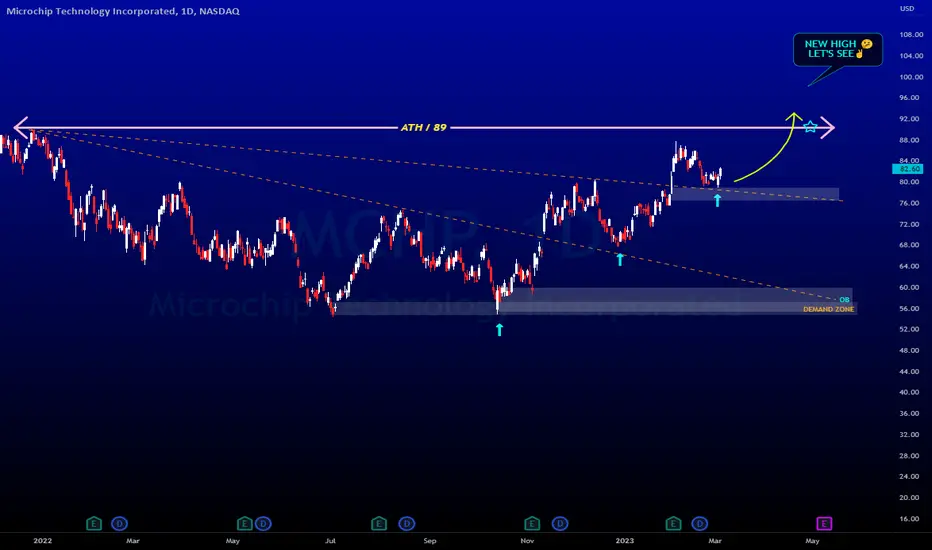Click the 82.60 current price badge
The height and width of the screenshot is (550, 932).
[908, 169]
